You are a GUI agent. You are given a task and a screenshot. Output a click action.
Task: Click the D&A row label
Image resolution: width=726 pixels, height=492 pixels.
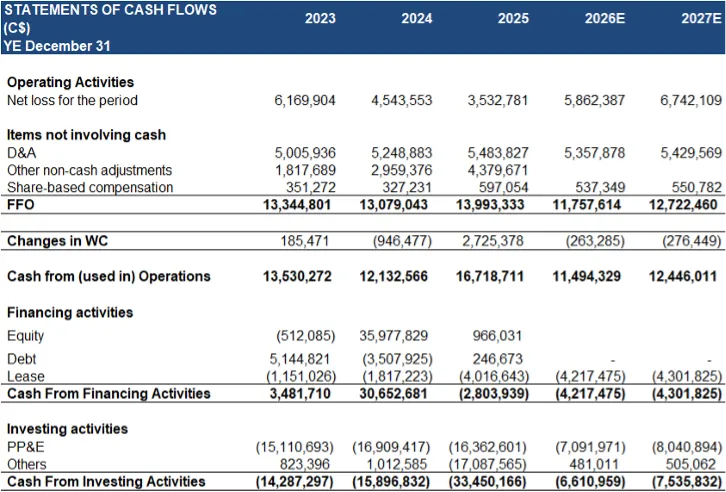(20, 153)
